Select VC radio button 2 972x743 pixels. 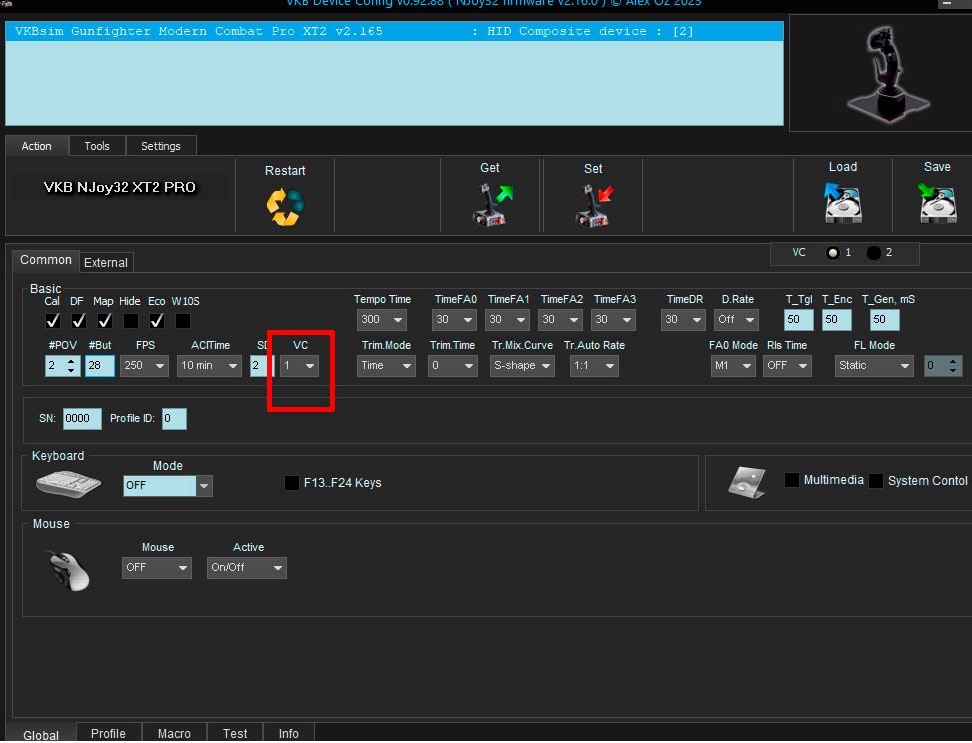click(x=874, y=253)
